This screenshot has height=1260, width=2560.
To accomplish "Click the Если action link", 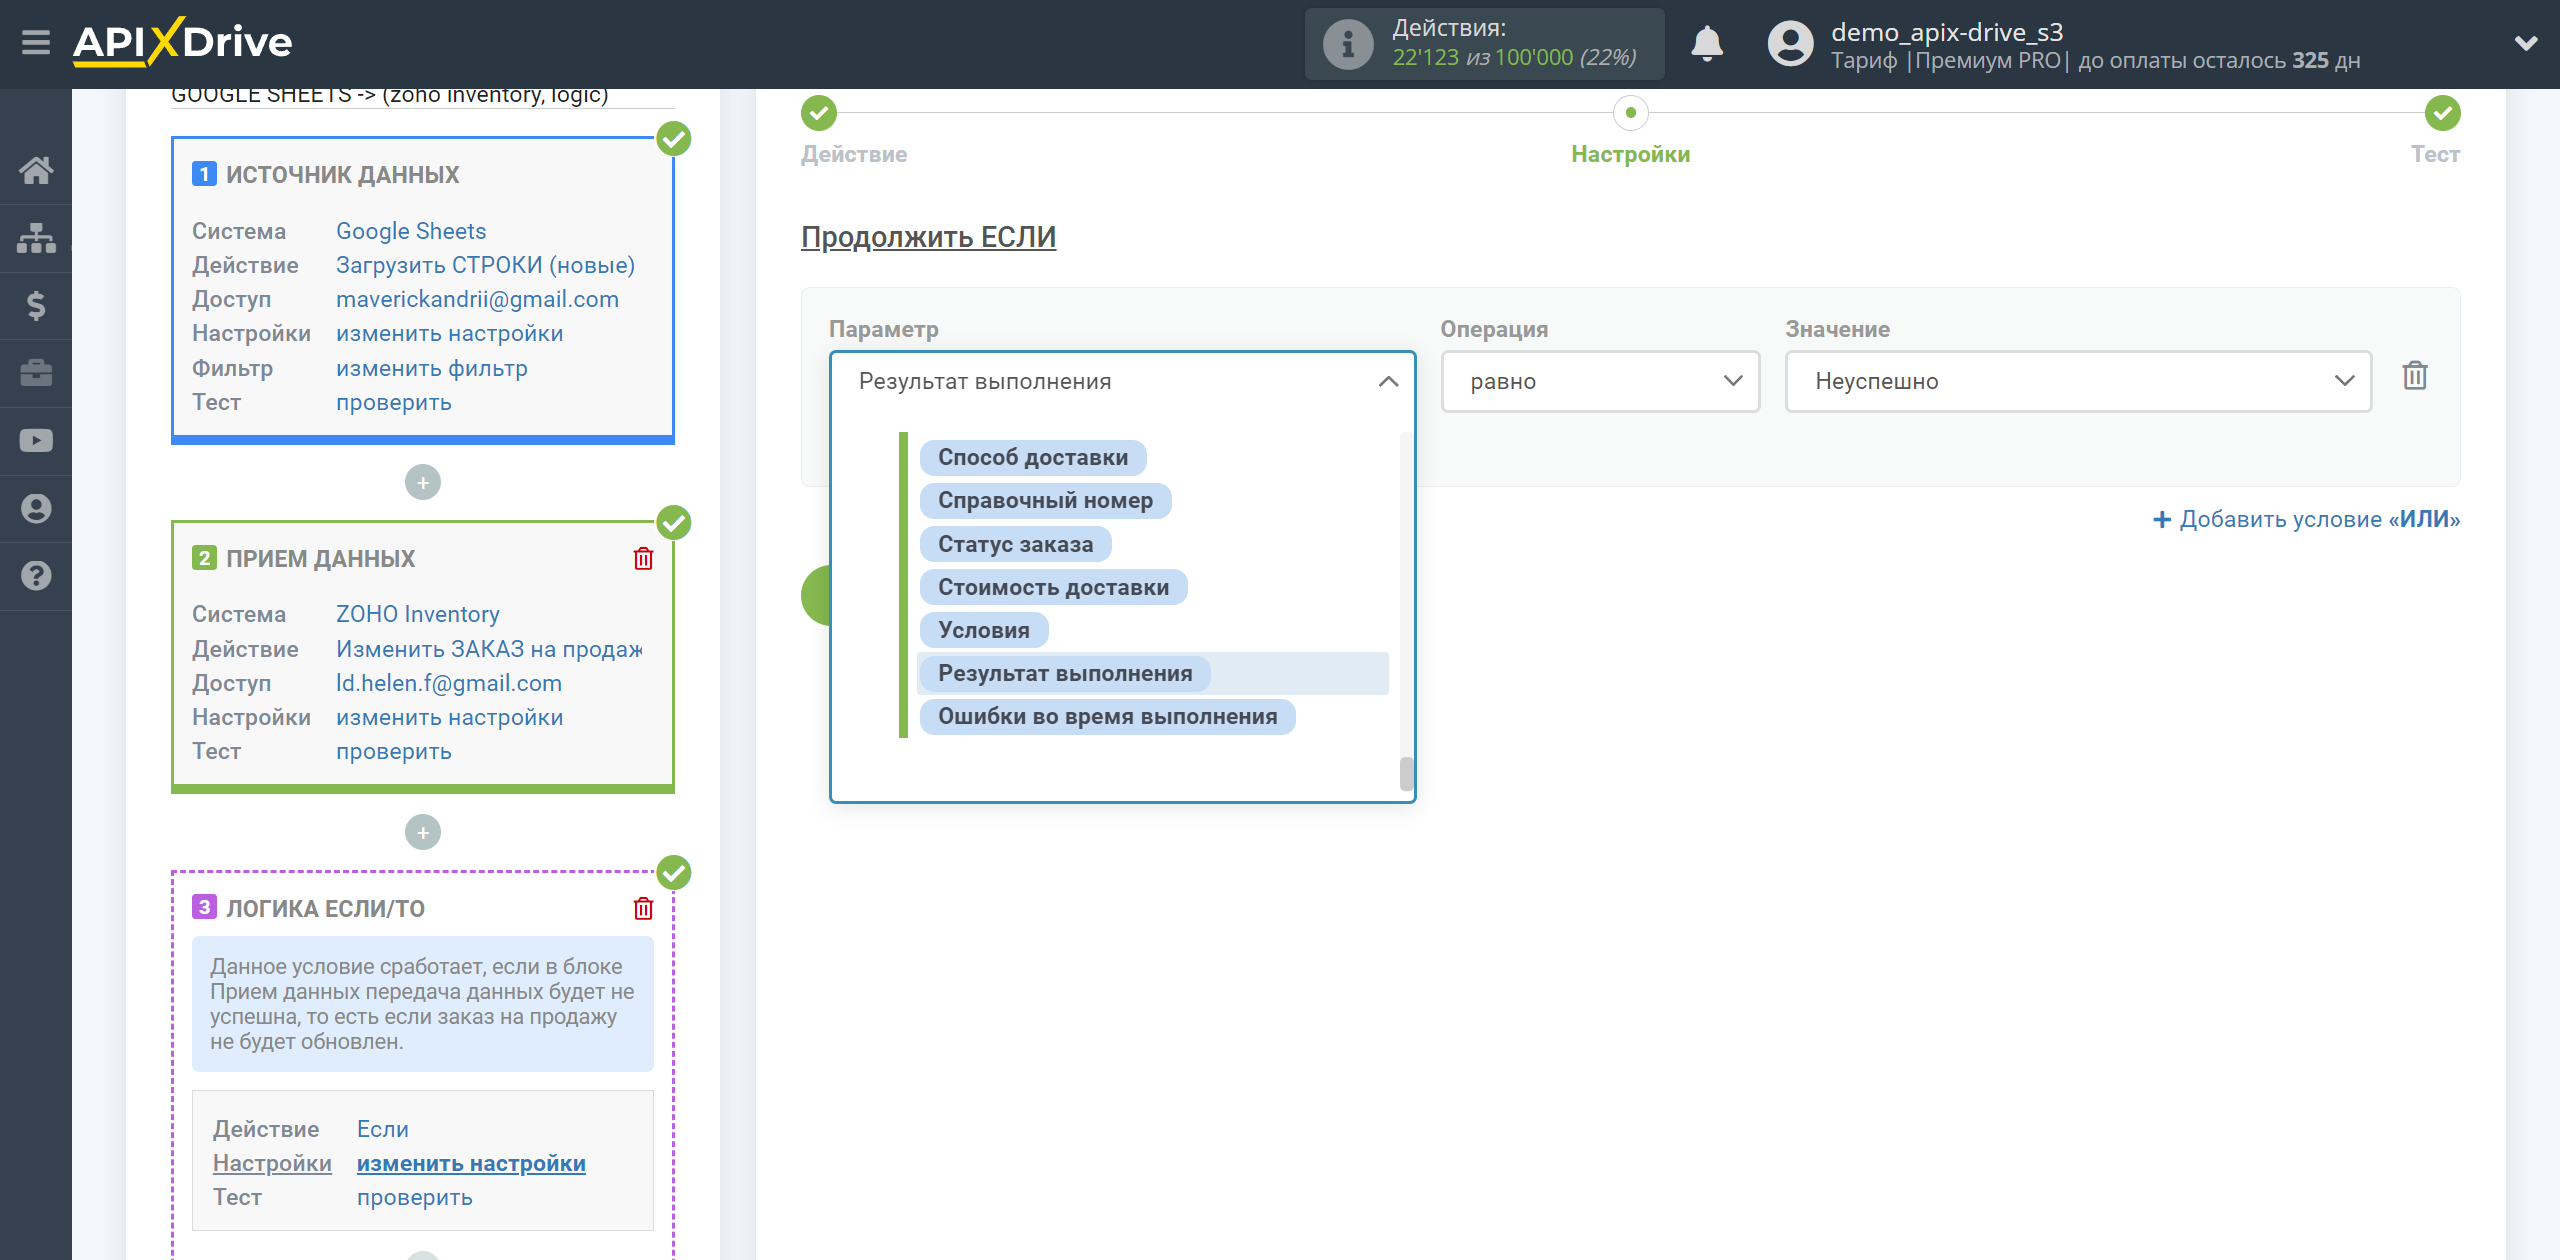I will click(x=382, y=1129).
